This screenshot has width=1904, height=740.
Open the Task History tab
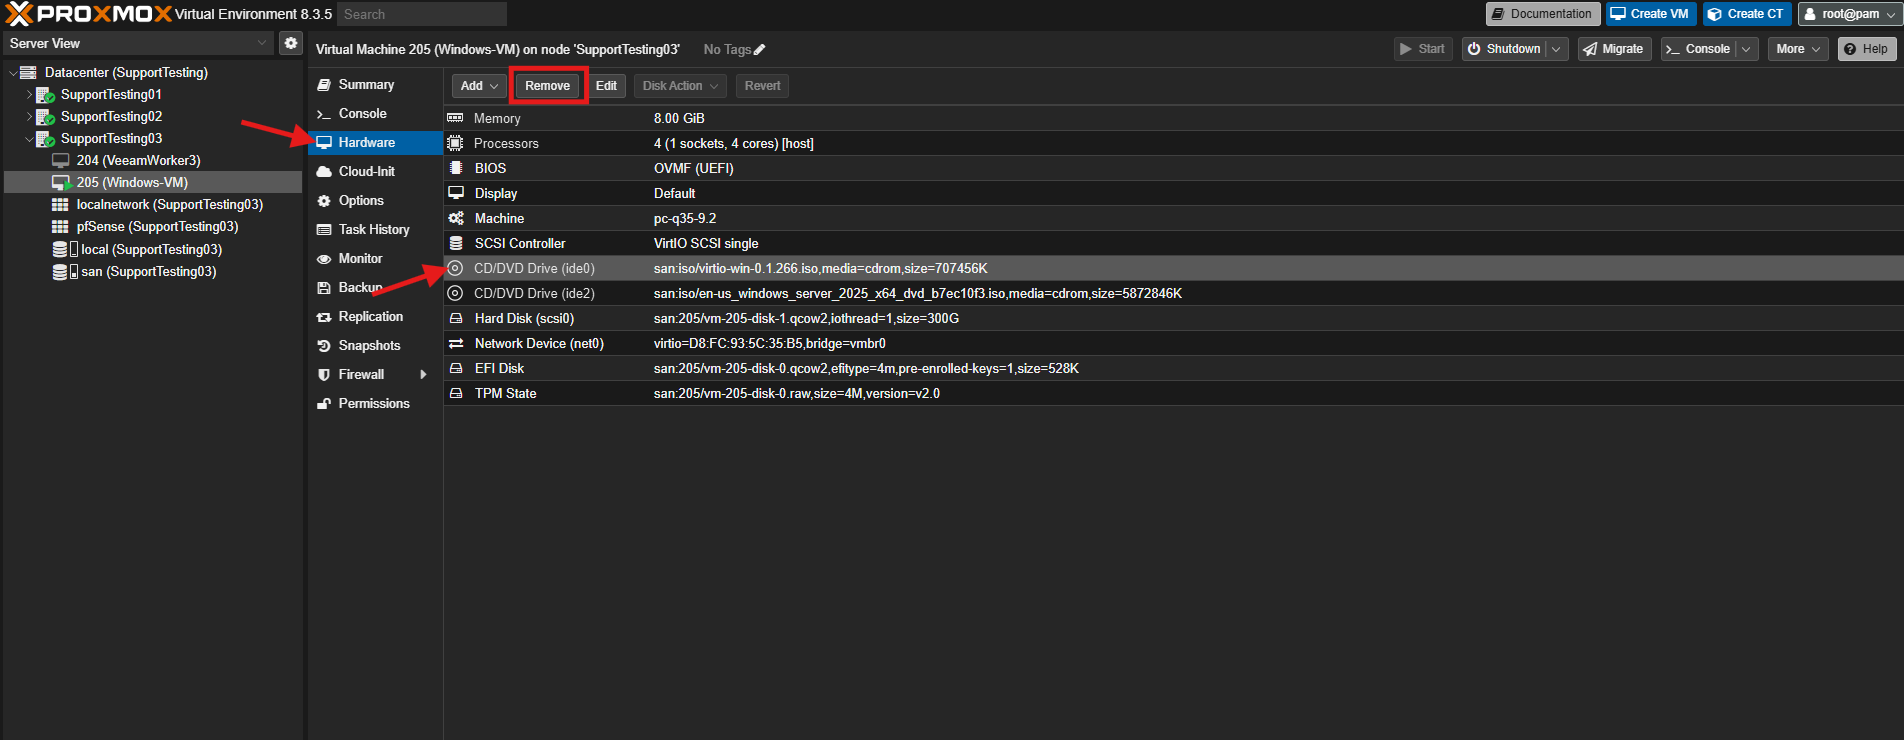pyautogui.click(x=375, y=230)
